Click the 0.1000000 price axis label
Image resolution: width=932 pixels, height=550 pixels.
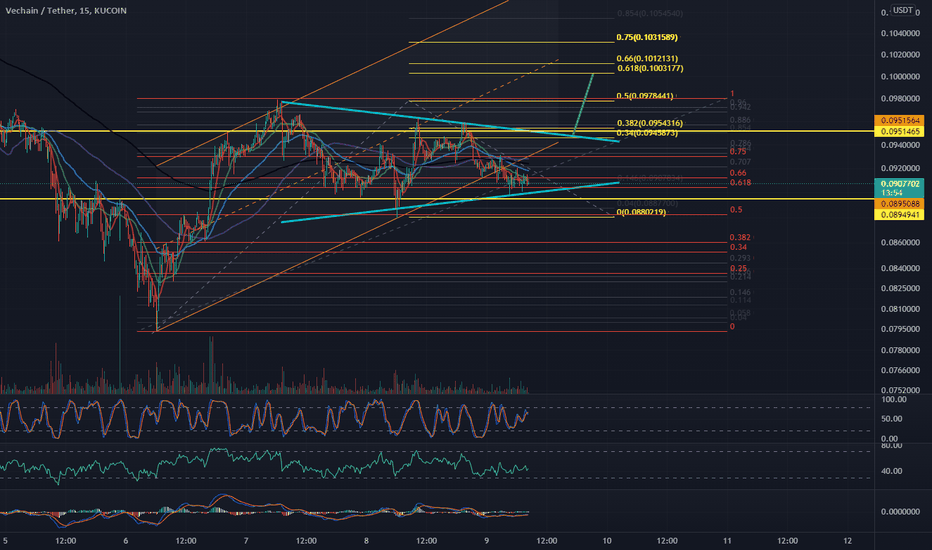point(900,77)
